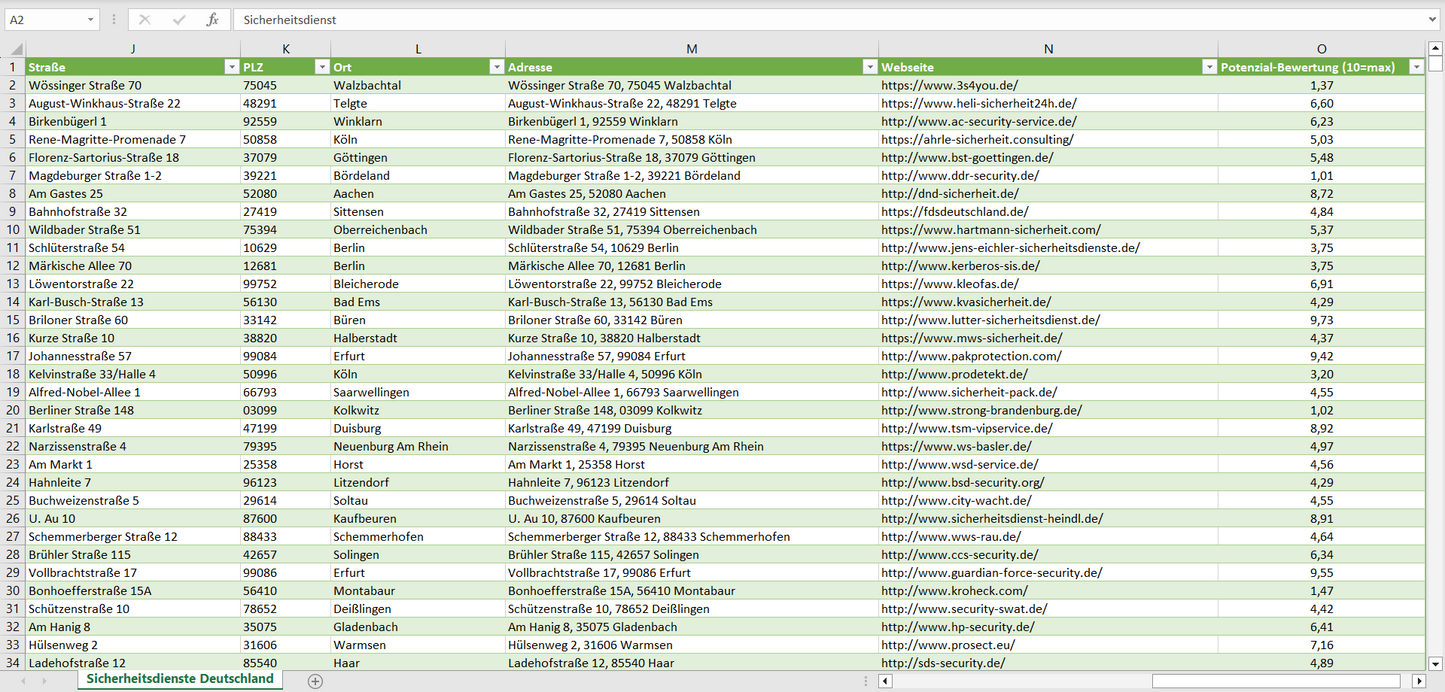Click the Select All corner triangle
Viewport: 1445px width, 692px height.
click(13, 49)
